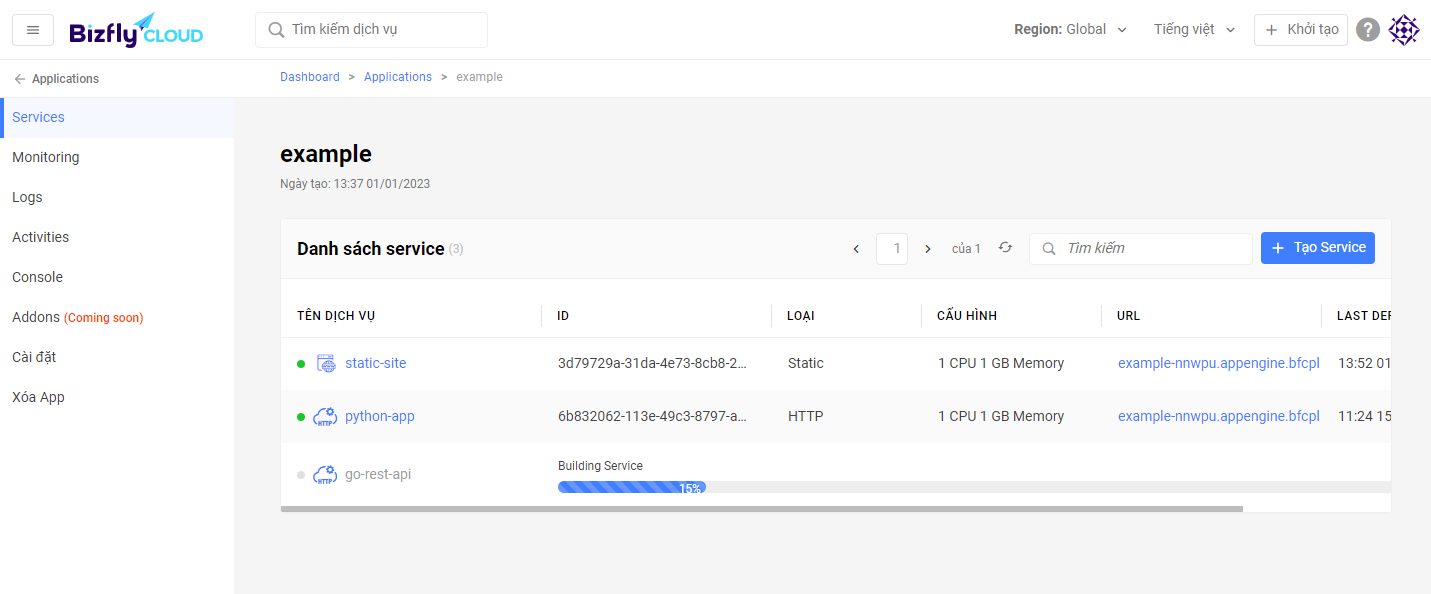
Task: Click the refresh service list icon
Action: tap(1005, 248)
